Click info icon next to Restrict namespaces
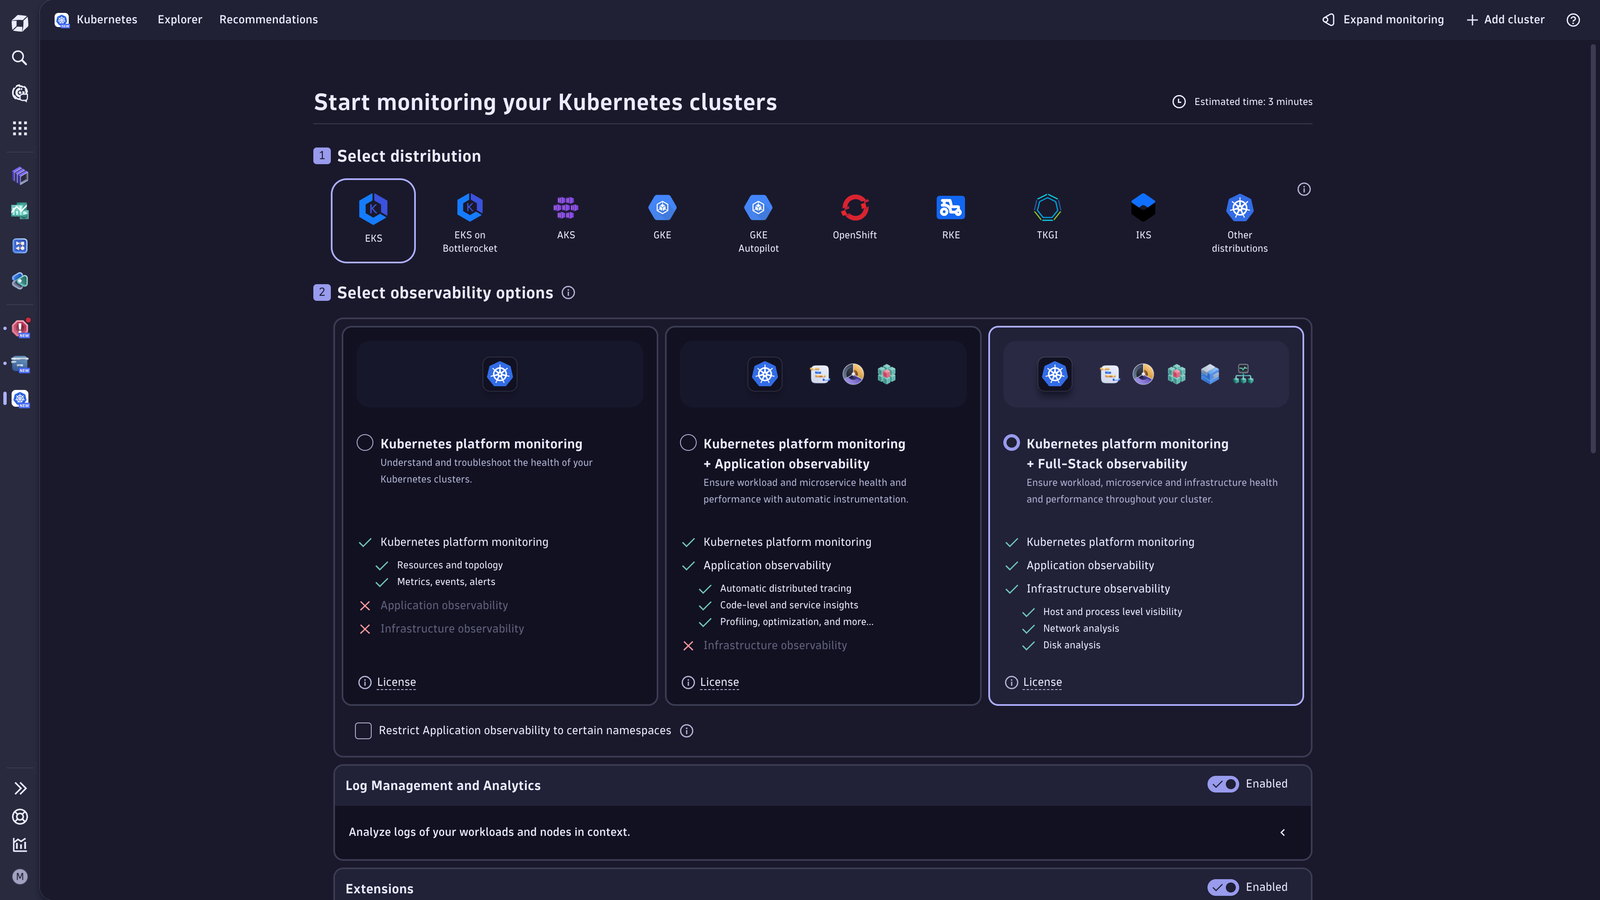 [x=686, y=731]
